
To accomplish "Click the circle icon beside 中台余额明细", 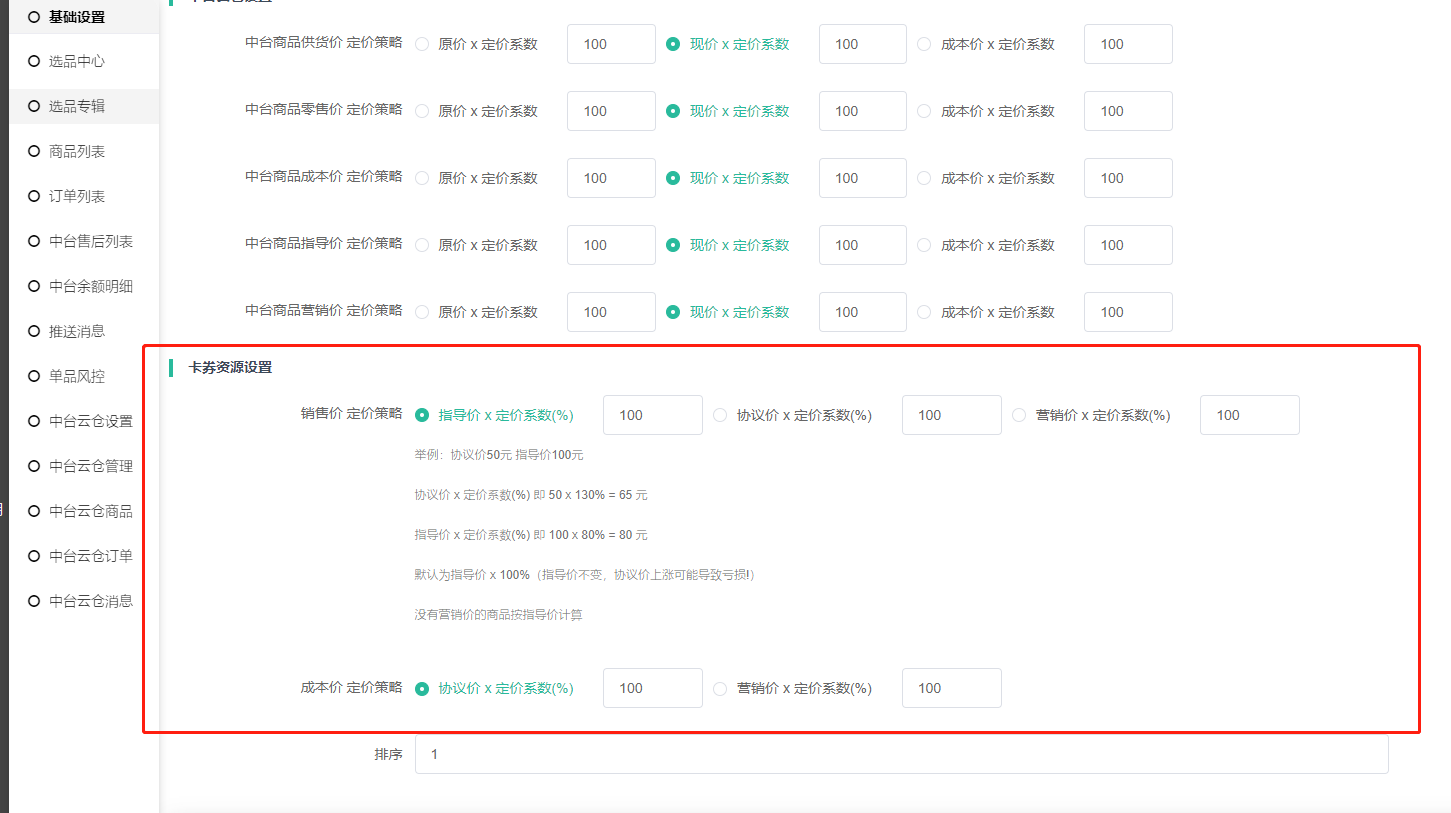I will (34, 286).
